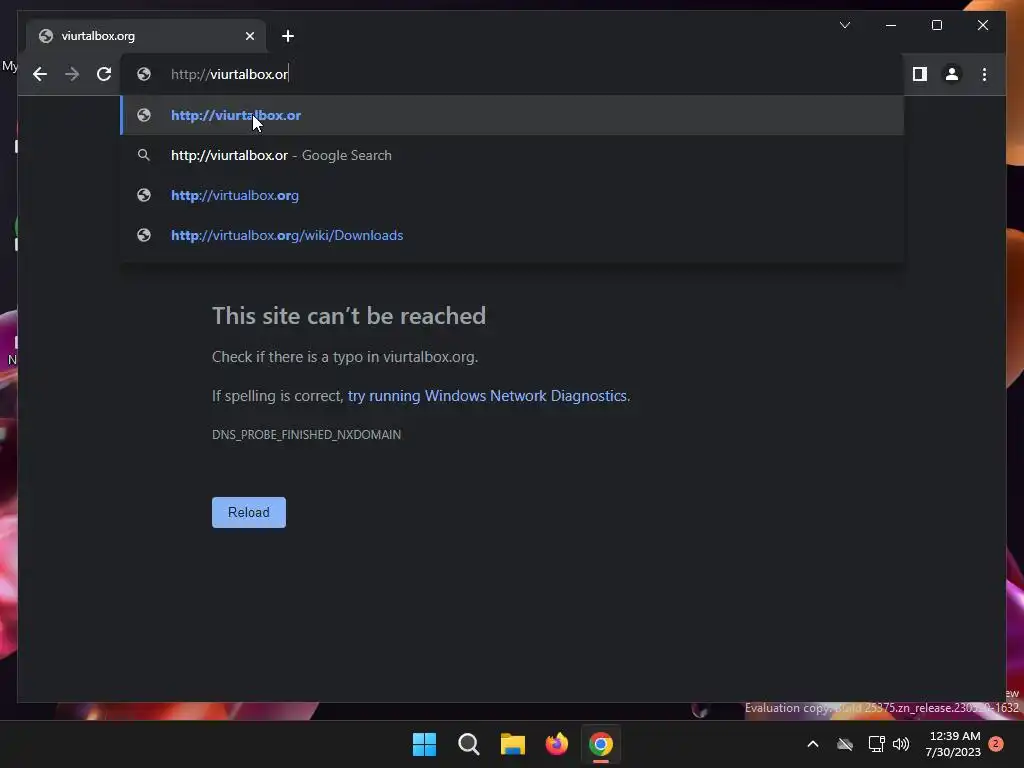
Task: Toggle the side panel icon
Action: point(920,74)
